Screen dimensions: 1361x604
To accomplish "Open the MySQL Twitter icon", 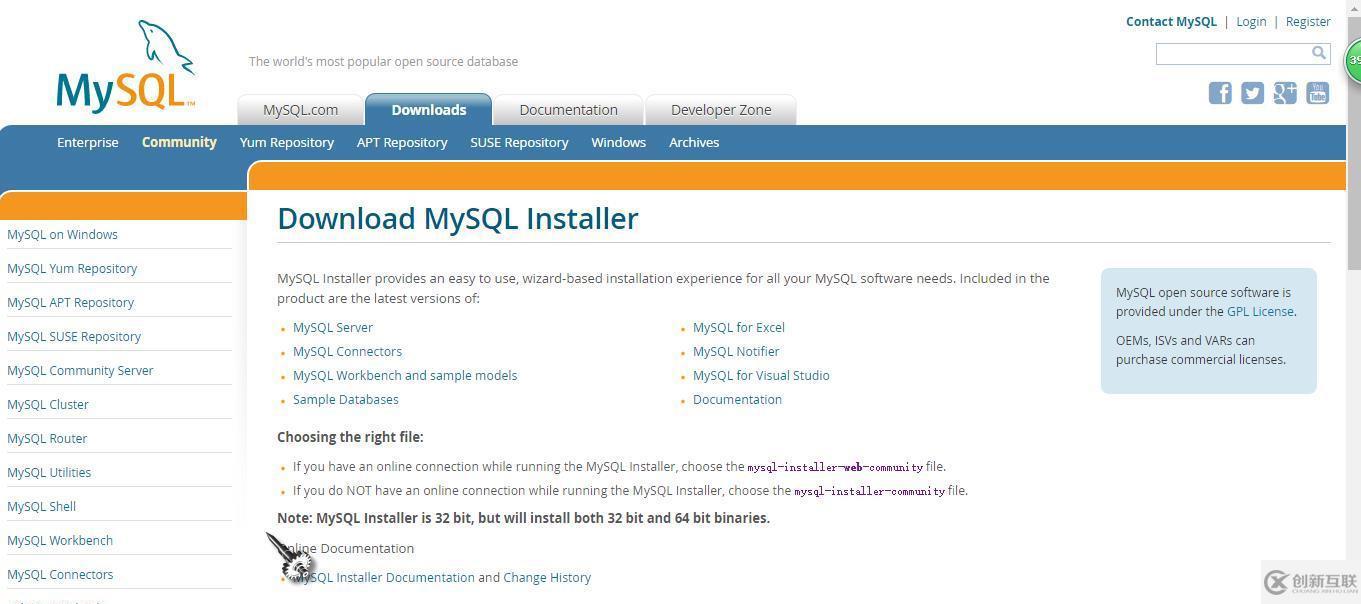I will pos(1252,93).
